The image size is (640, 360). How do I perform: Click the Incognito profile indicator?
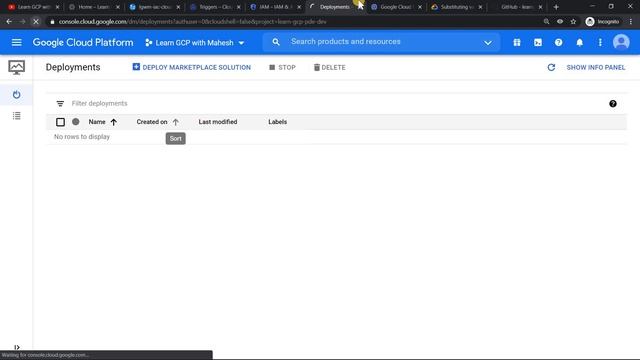tap(602, 22)
